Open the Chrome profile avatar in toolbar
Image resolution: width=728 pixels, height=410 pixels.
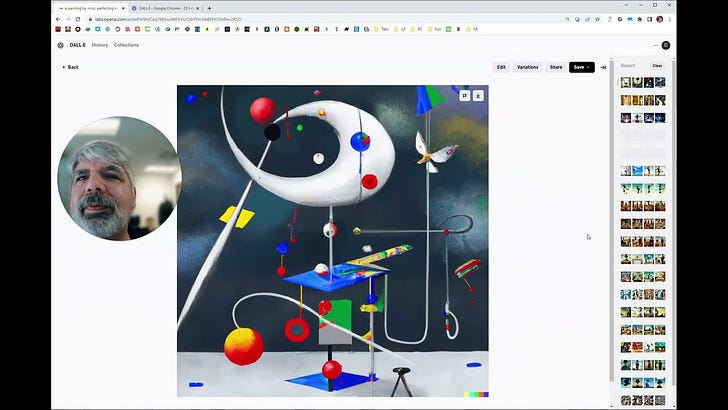[660, 20]
